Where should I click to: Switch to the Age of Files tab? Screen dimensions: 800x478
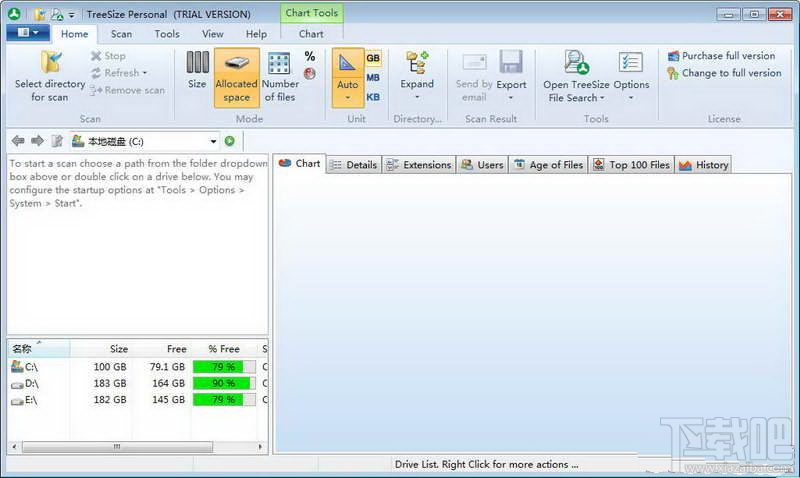(x=548, y=165)
